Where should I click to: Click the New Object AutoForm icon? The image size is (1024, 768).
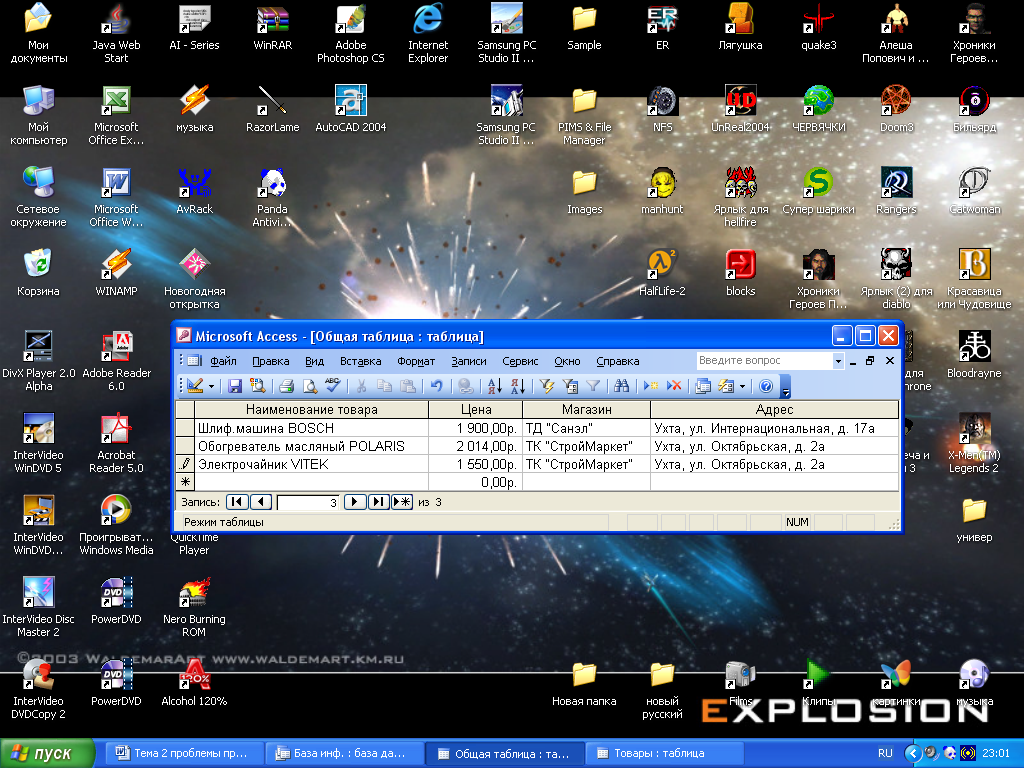click(726, 386)
